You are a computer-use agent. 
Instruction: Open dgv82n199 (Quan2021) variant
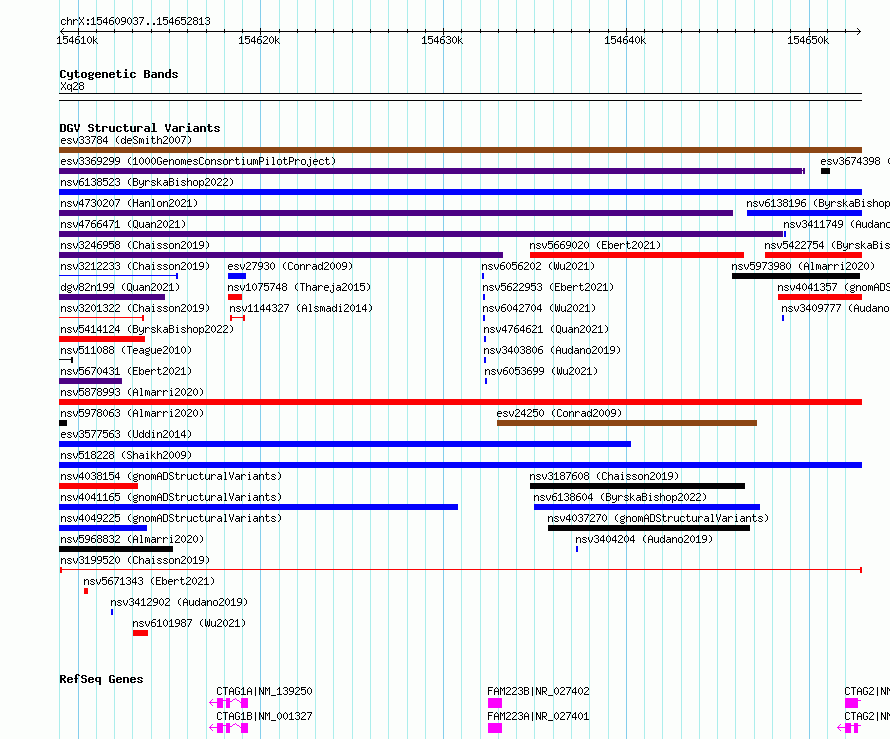click(120, 287)
